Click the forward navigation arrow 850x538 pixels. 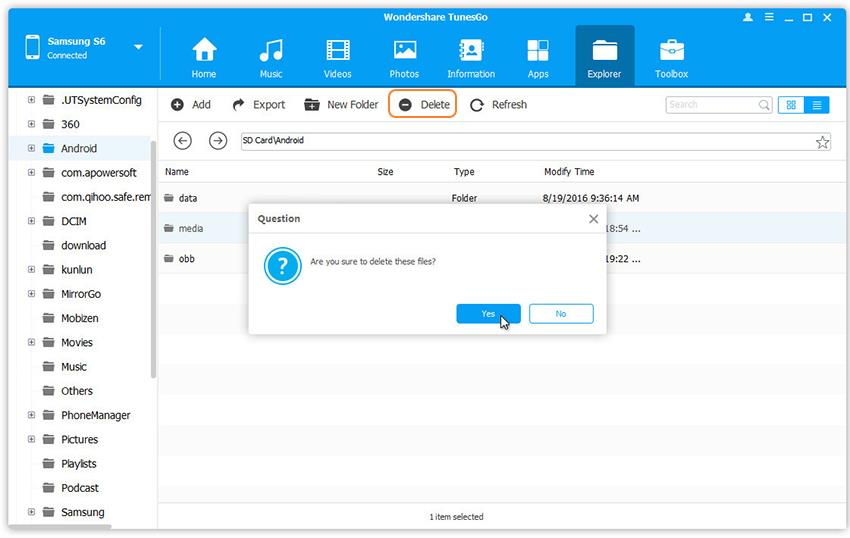[x=217, y=141]
